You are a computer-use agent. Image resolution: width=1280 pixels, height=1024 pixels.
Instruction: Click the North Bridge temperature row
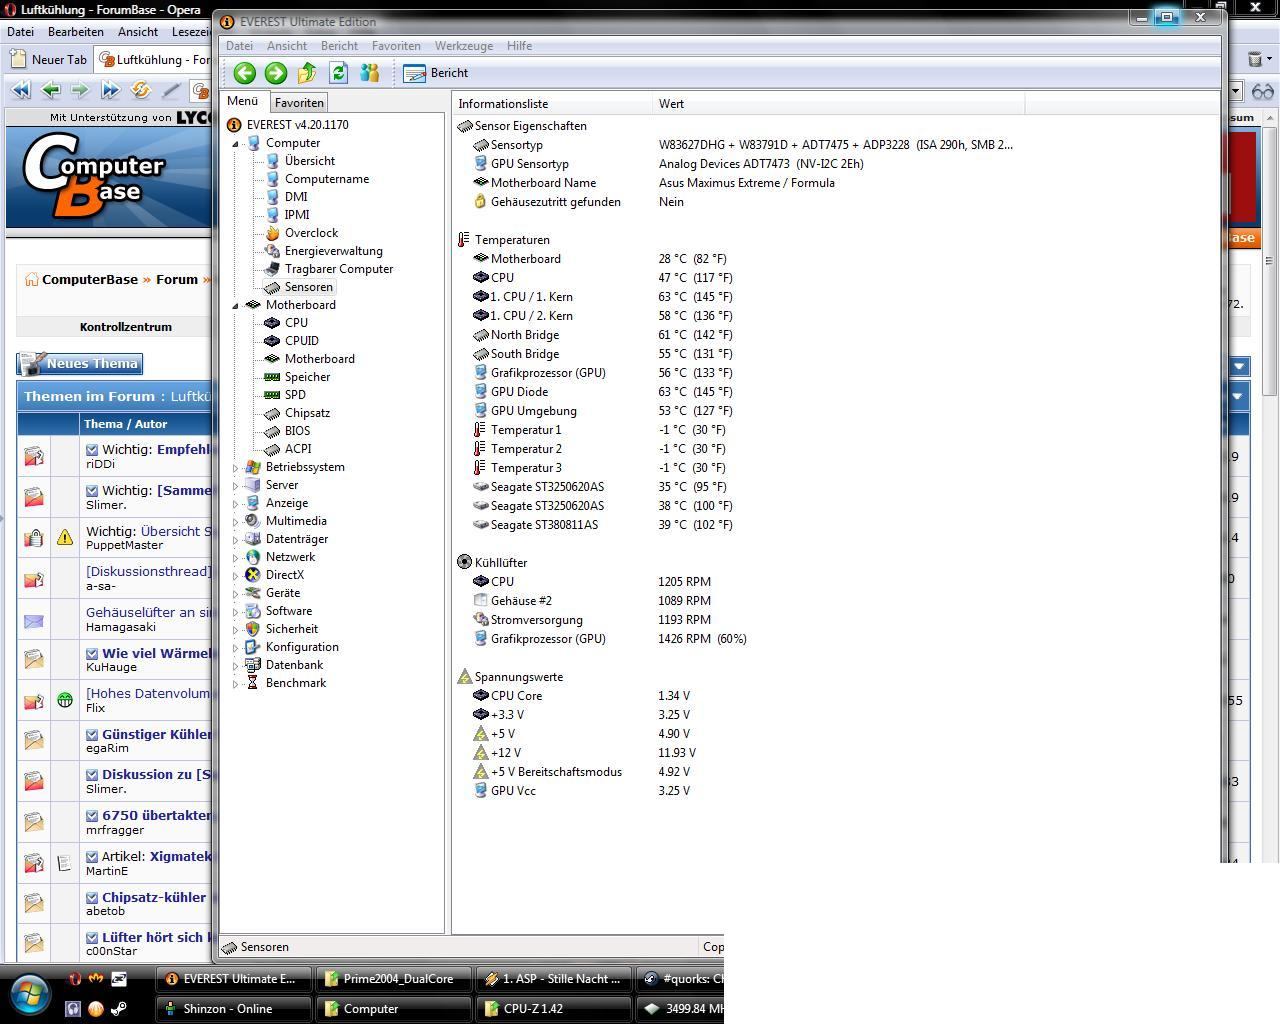pos(604,335)
